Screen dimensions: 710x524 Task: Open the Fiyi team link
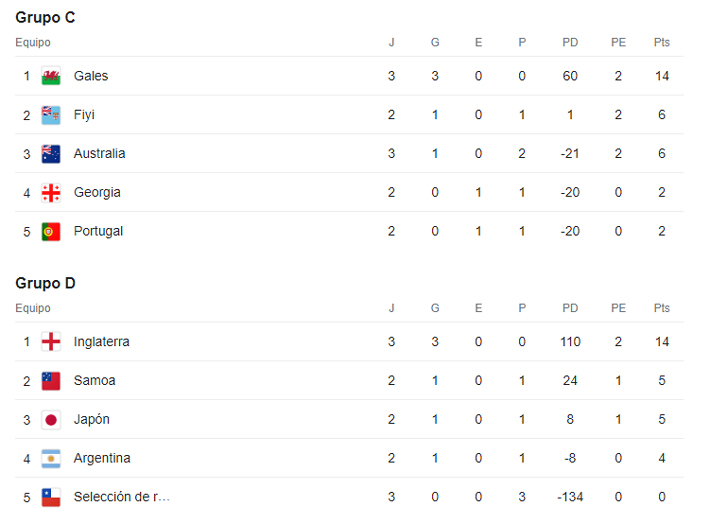[x=84, y=115]
